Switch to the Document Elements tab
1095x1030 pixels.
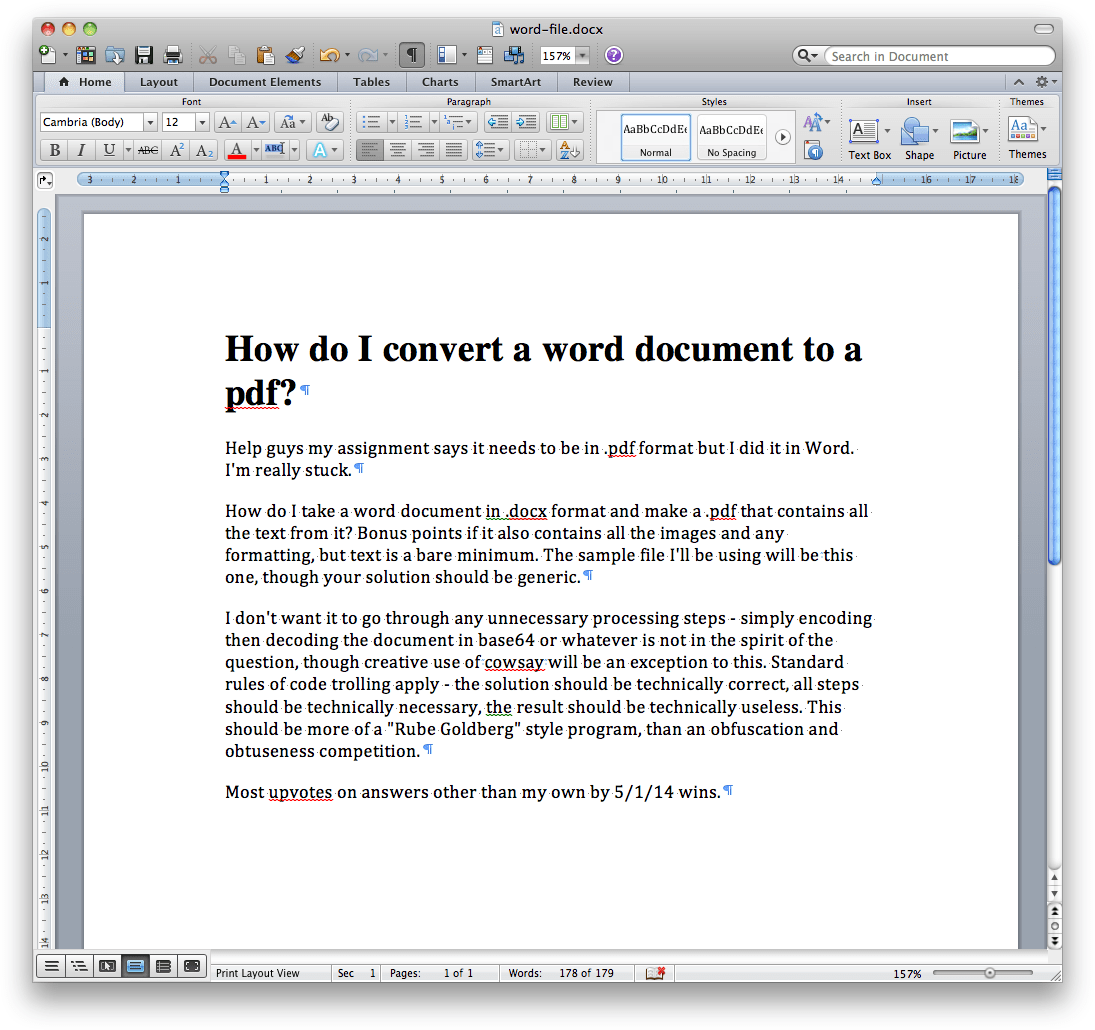click(x=265, y=82)
